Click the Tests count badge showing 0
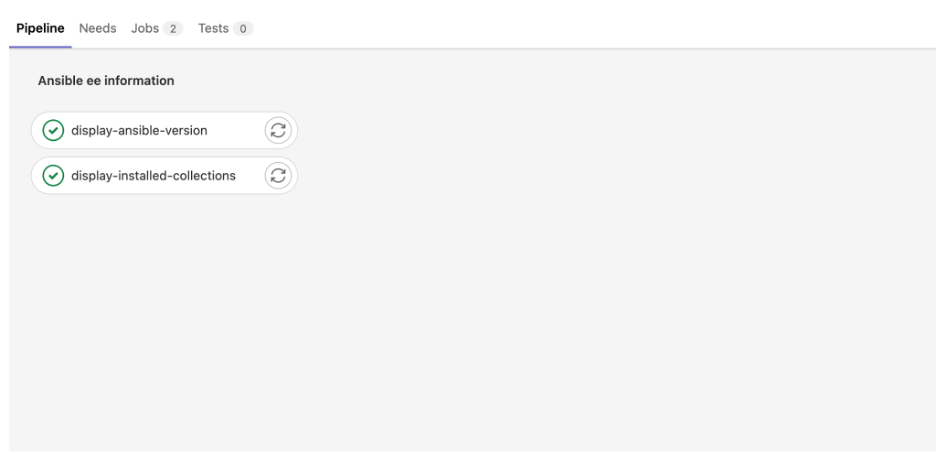Screen dimensions: 936x454 [x=242, y=29]
